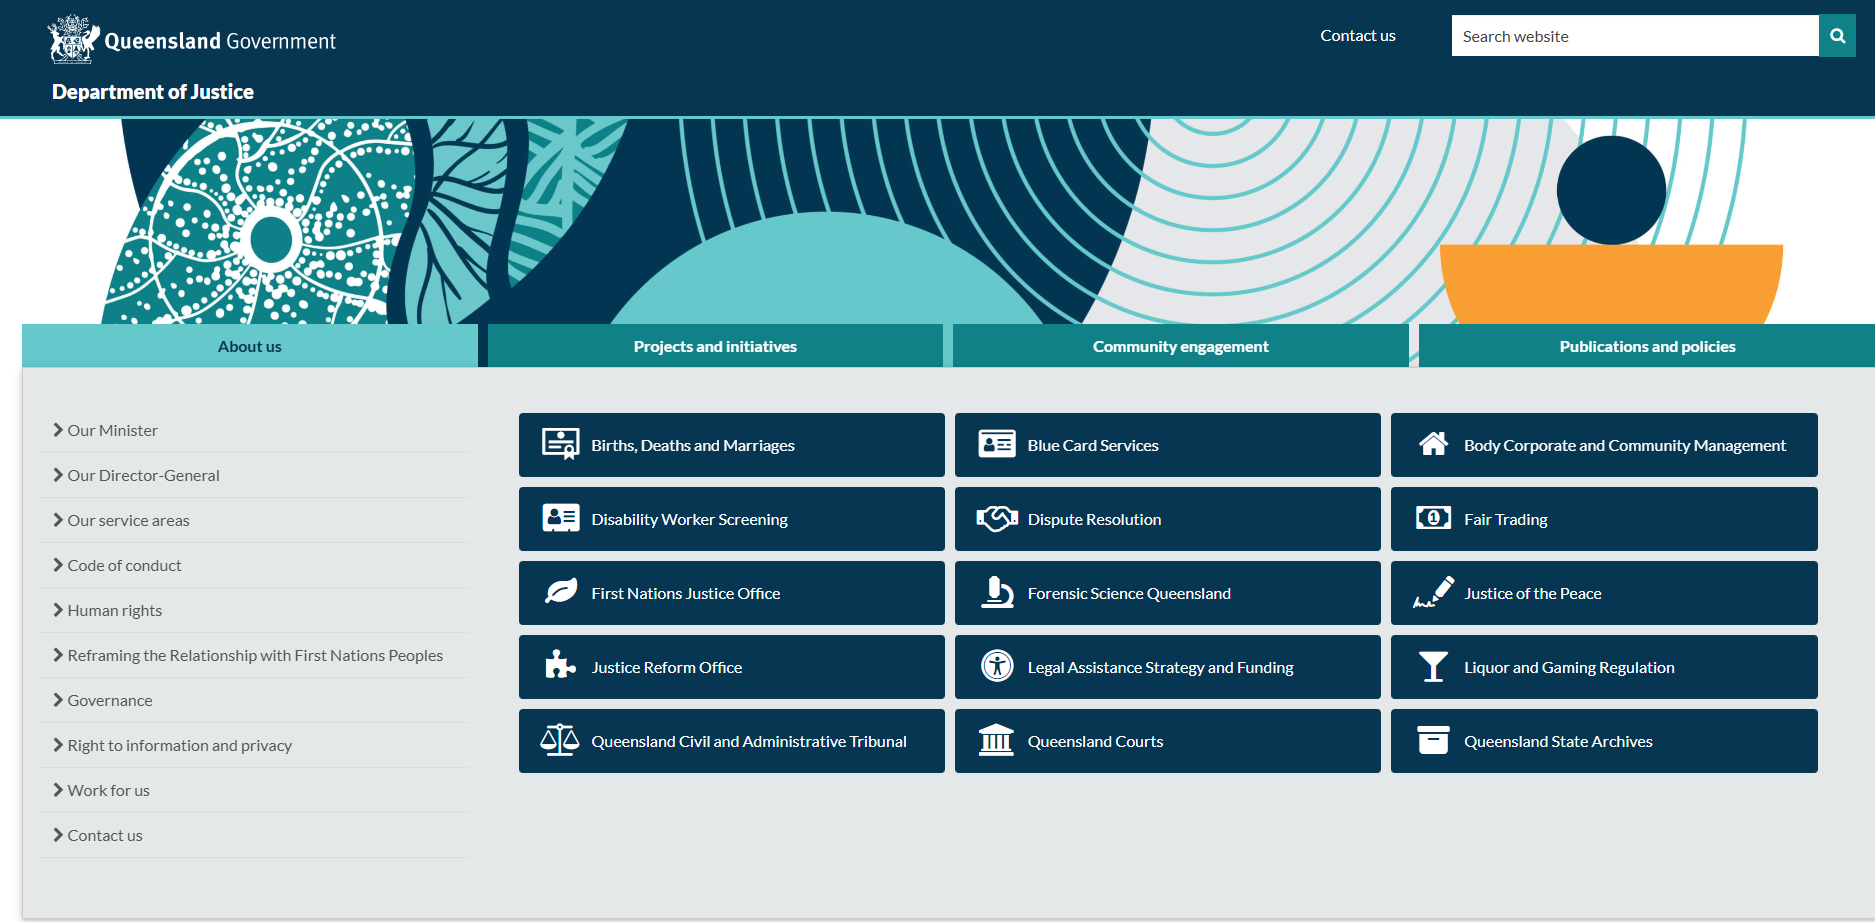The height and width of the screenshot is (922, 1875).
Task: Open Contact us link in sidebar list
Action: (x=105, y=835)
